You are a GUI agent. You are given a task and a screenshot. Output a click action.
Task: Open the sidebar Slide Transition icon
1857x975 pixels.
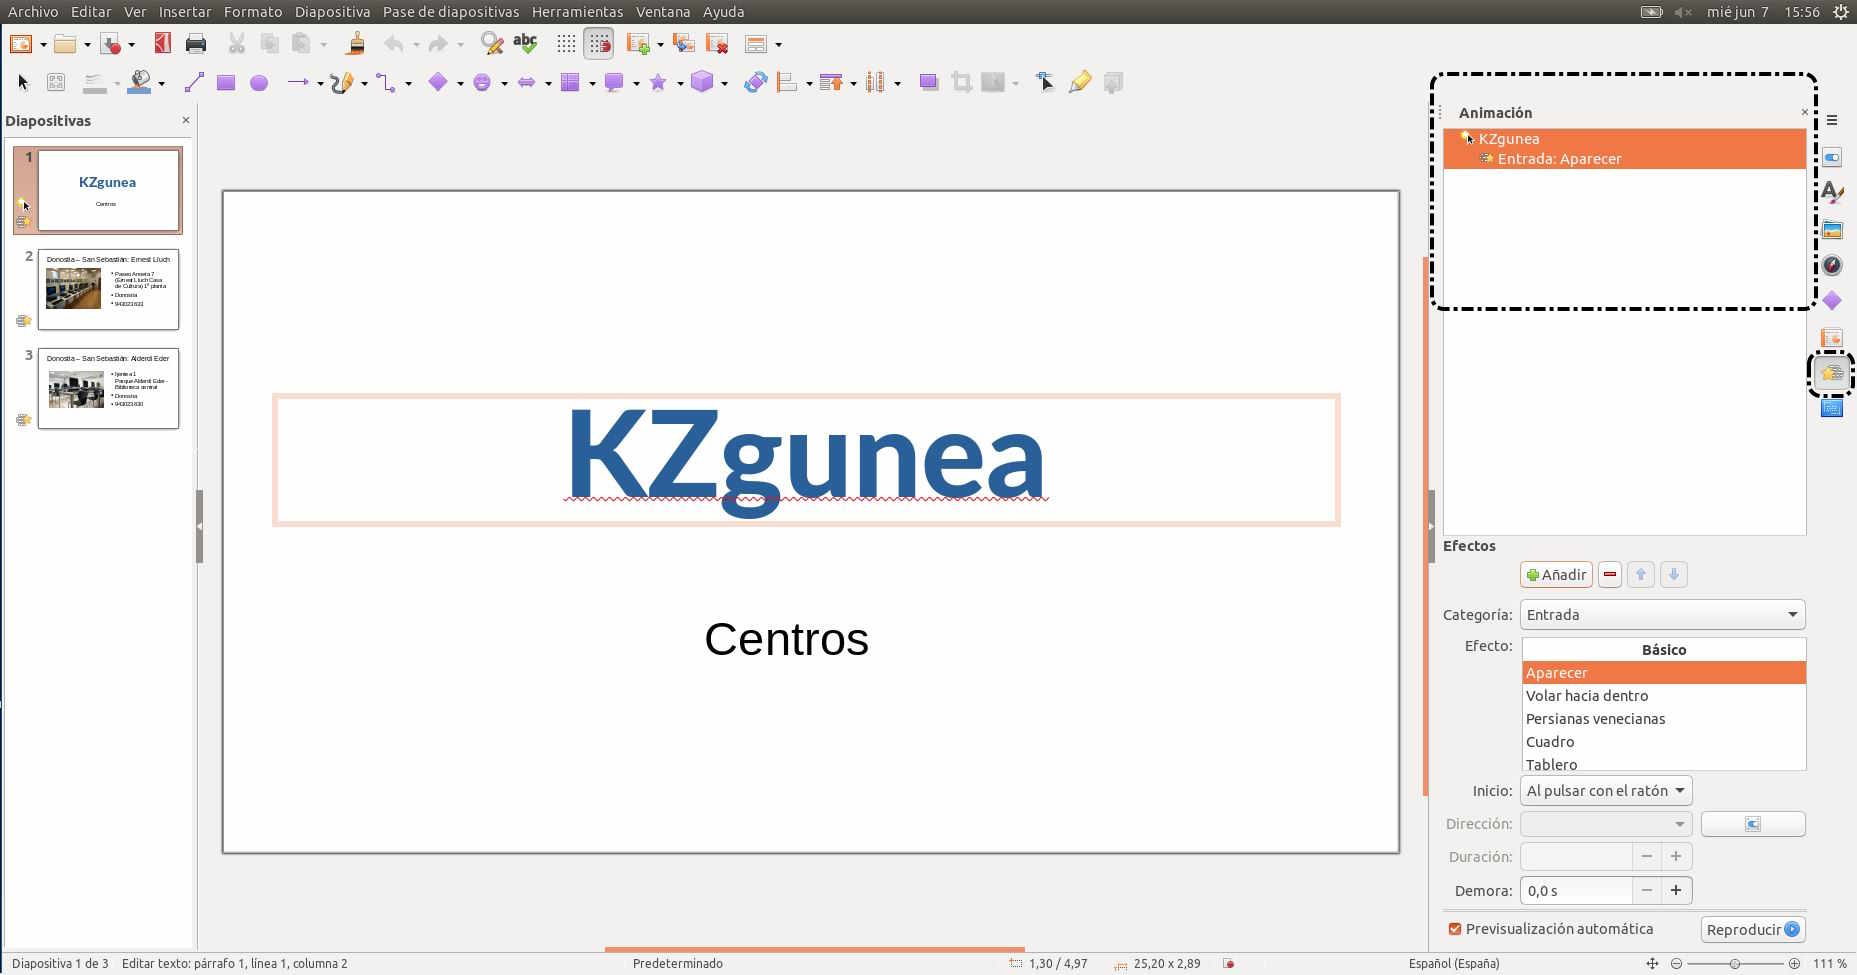[x=1832, y=337]
